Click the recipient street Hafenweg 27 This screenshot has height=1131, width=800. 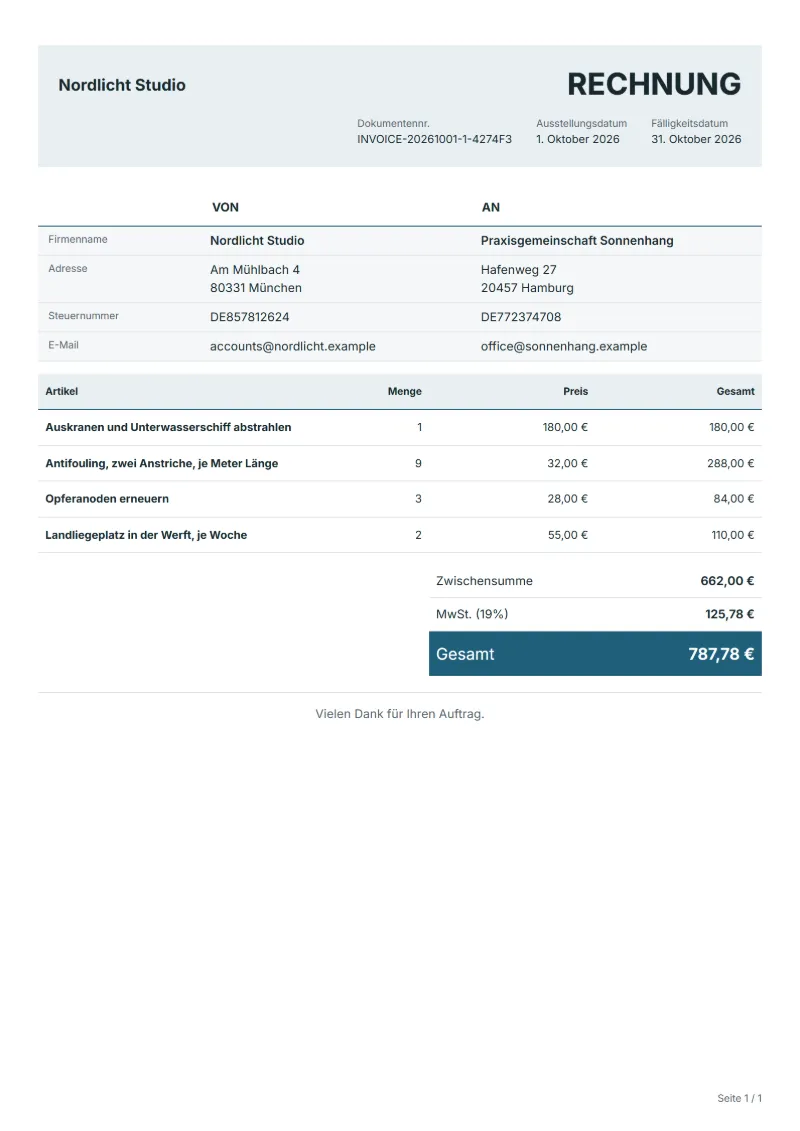click(519, 270)
